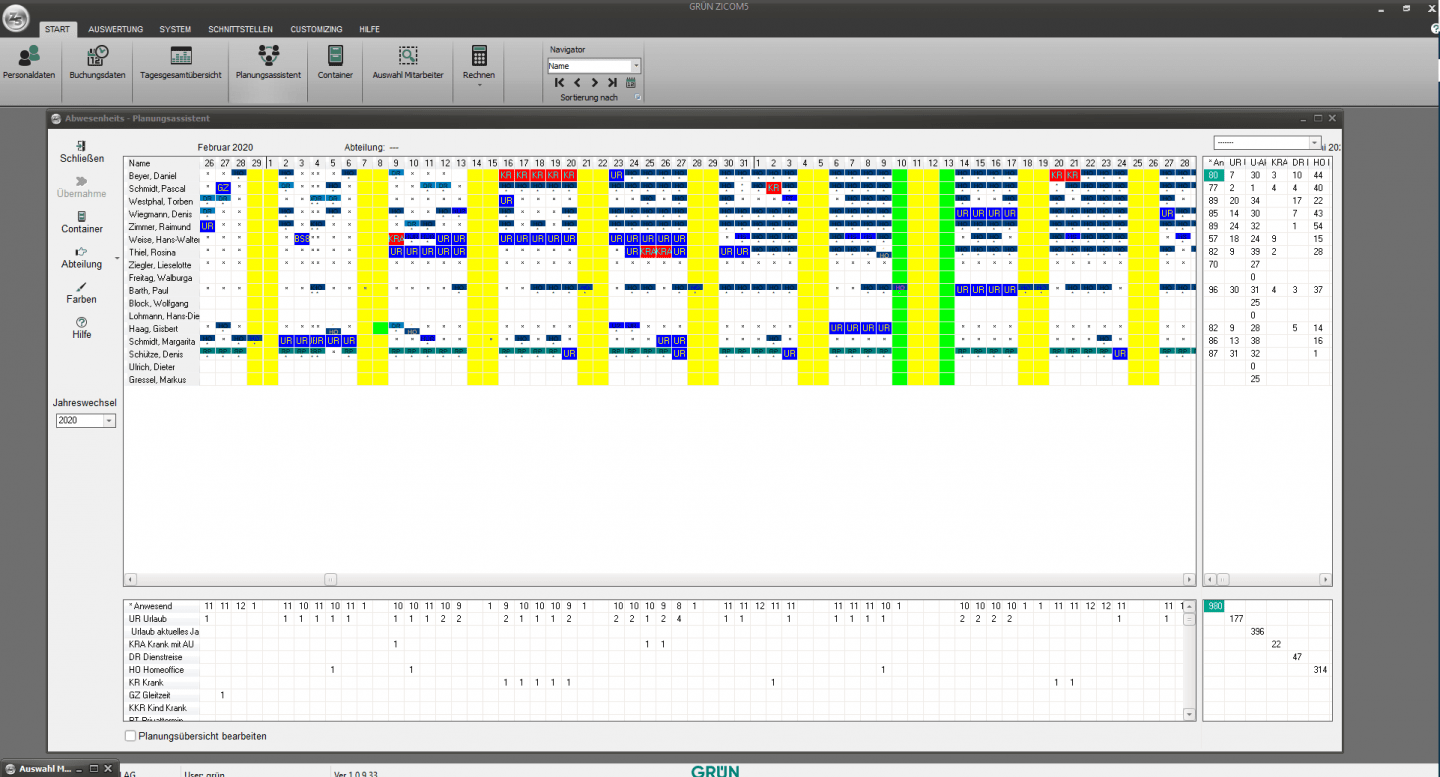Open the Rechnen calculator tool
The height and width of the screenshot is (777, 1440).
coord(479,64)
